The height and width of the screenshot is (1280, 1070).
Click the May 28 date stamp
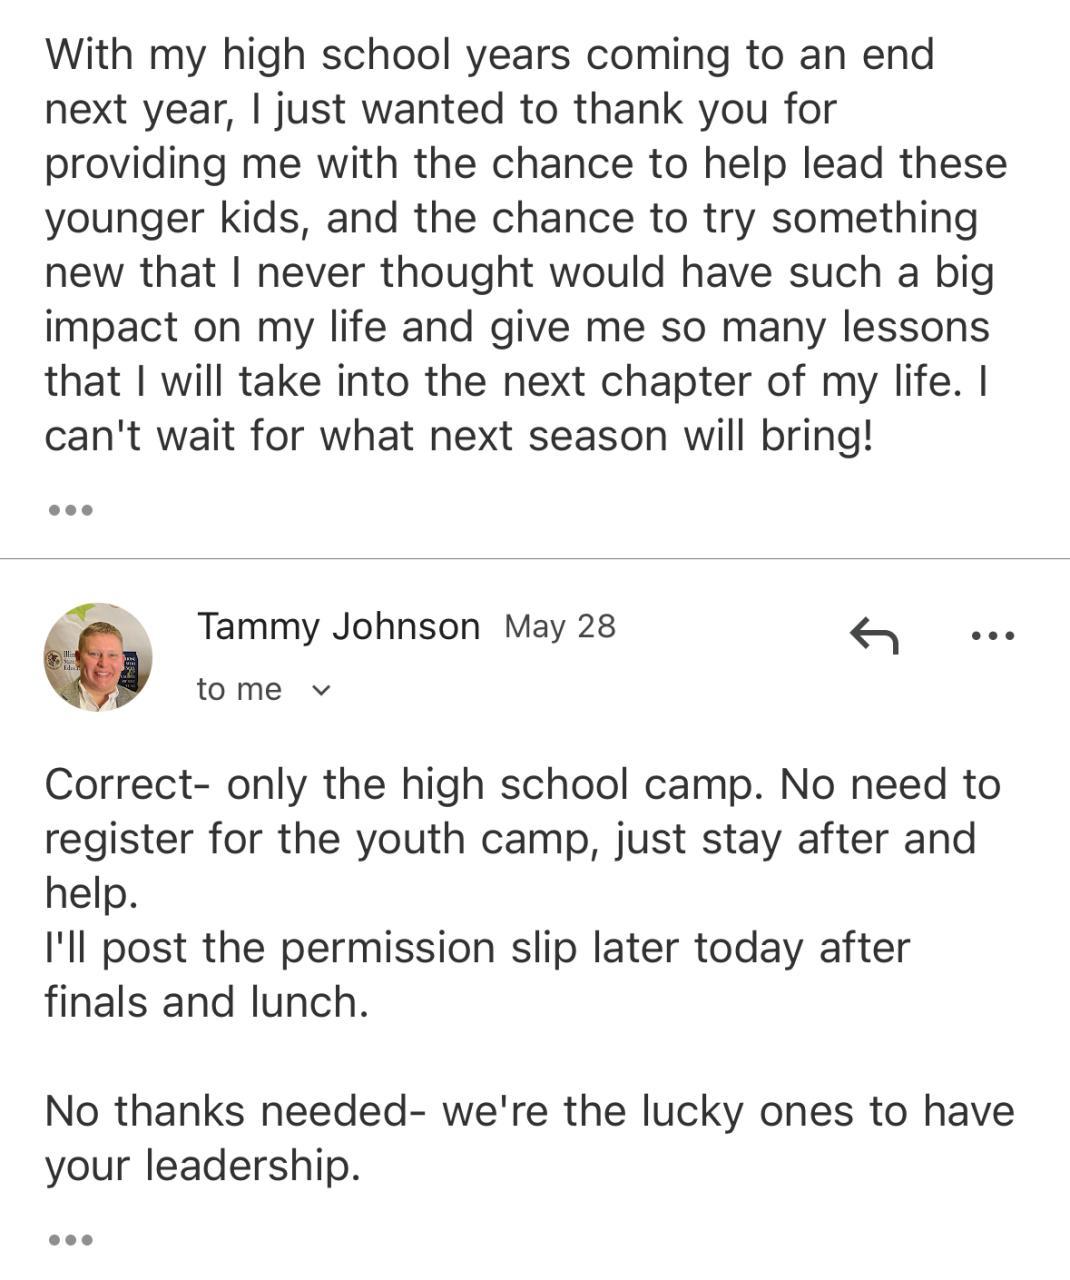pos(560,627)
